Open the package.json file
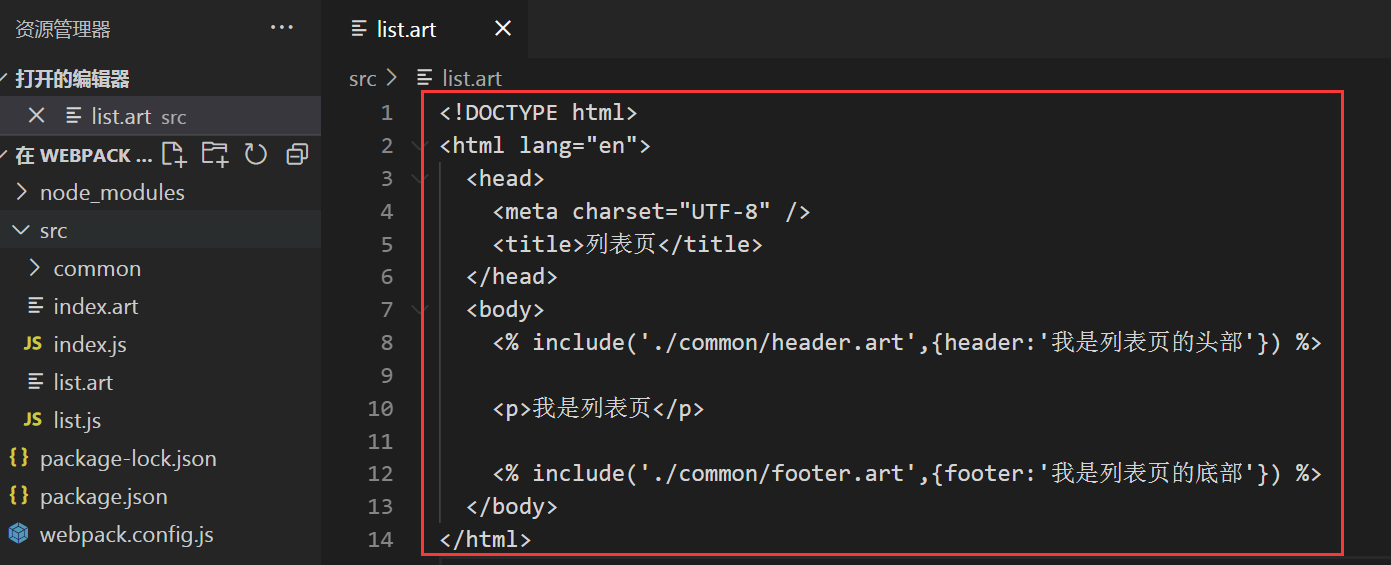1391x565 pixels. (103, 496)
